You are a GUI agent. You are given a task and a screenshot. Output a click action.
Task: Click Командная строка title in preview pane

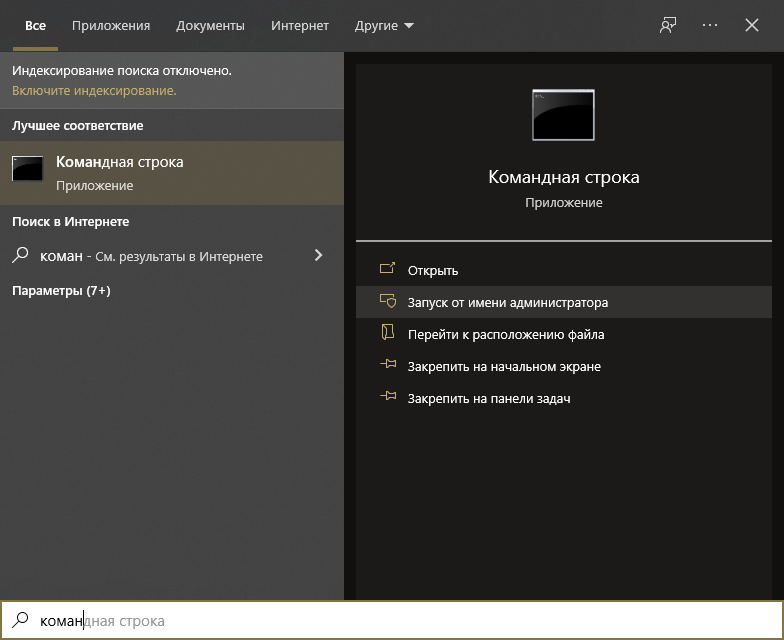[x=564, y=177]
